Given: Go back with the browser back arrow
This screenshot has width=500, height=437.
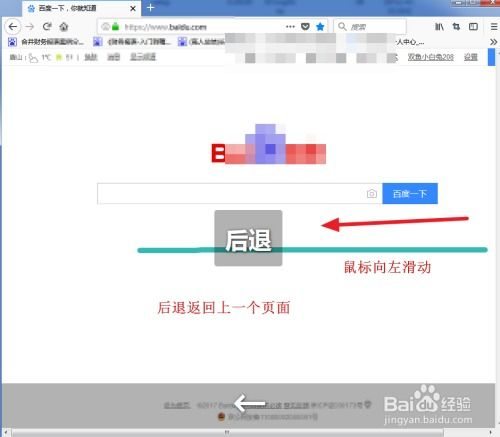Looking at the screenshot, I should 13,27.
